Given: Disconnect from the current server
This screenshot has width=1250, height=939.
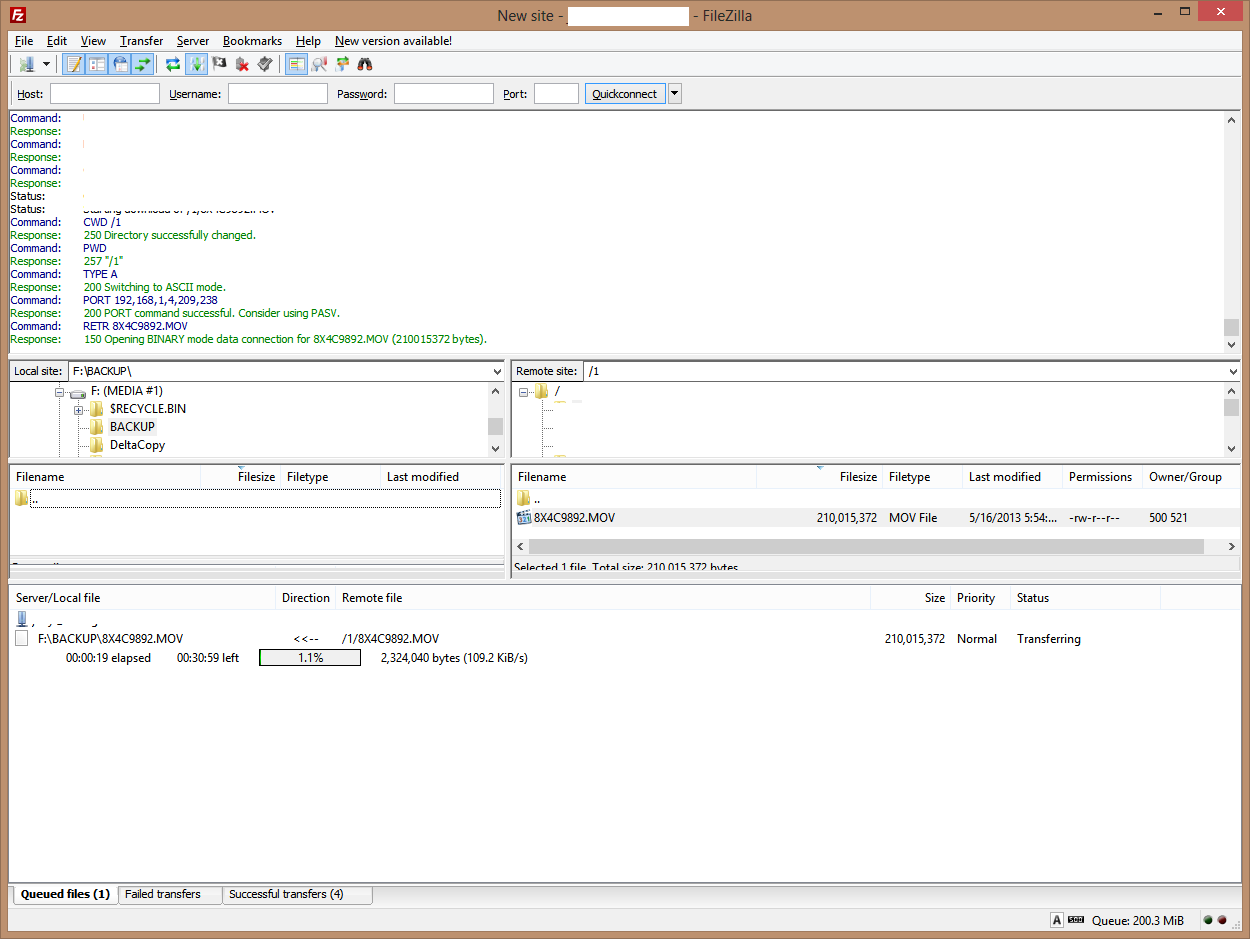Looking at the screenshot, I should point(242,64).
